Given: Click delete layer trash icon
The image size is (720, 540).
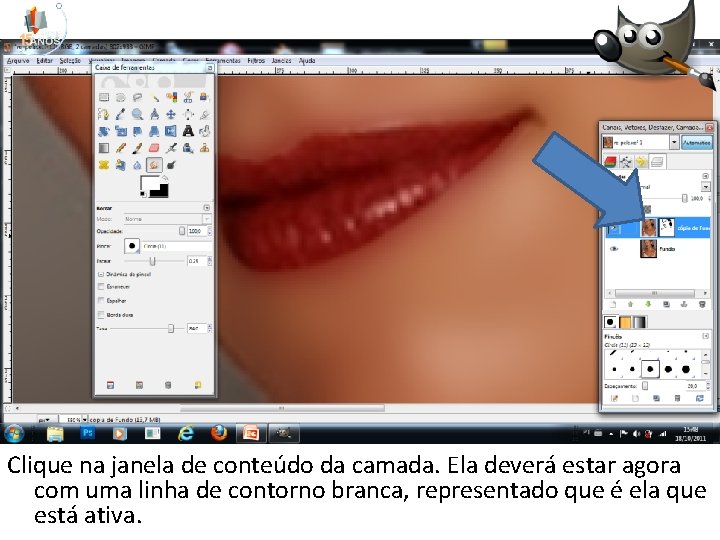Looking at the screenshot, I should [702, 304].
